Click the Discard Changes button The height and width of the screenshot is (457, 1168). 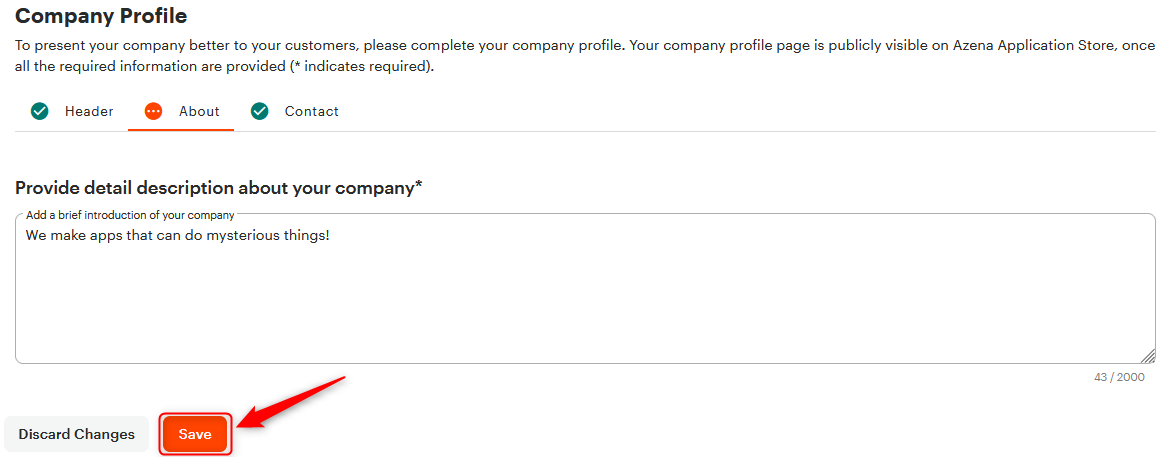coord(77,435)
